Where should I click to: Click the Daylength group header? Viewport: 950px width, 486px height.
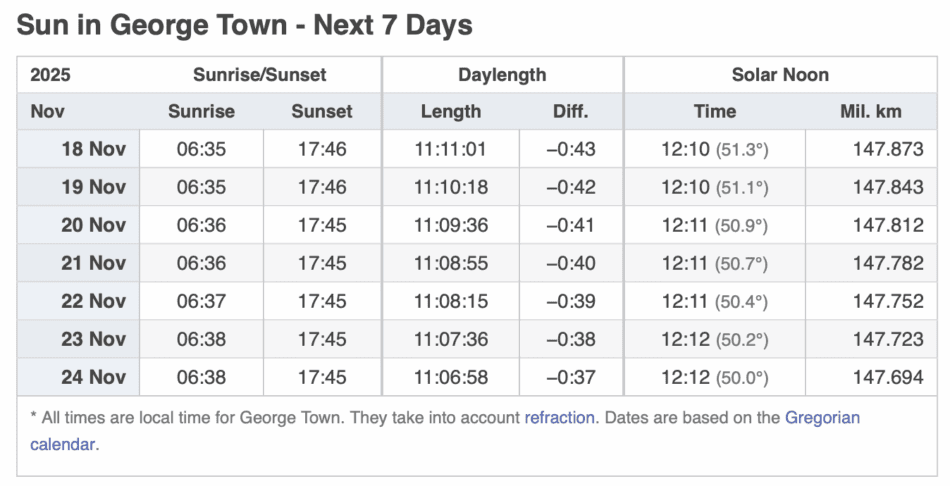[x=502, y=75]
